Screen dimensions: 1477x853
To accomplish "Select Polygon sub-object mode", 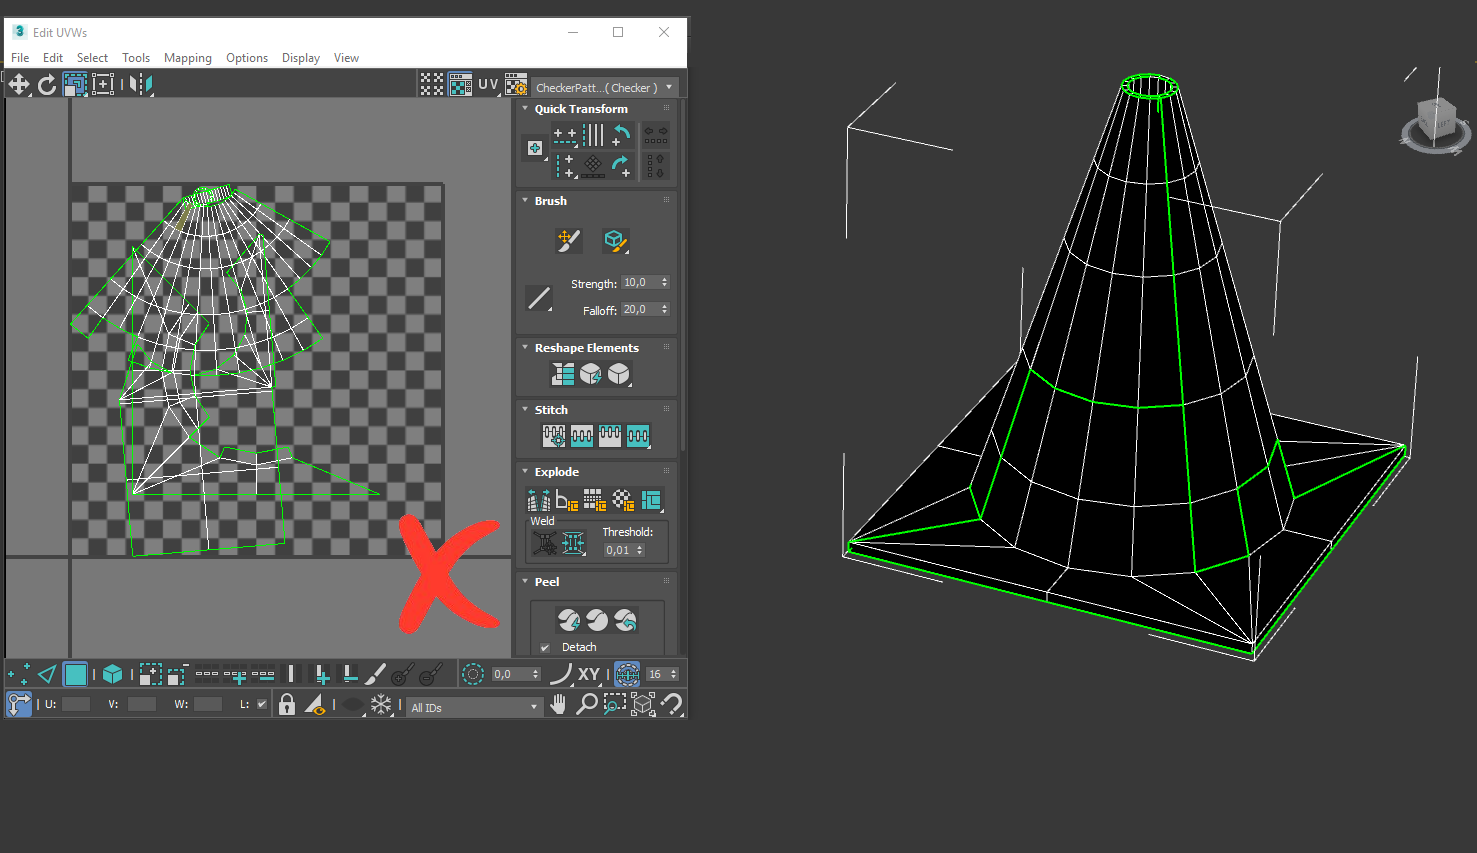I will click(75, 675).
